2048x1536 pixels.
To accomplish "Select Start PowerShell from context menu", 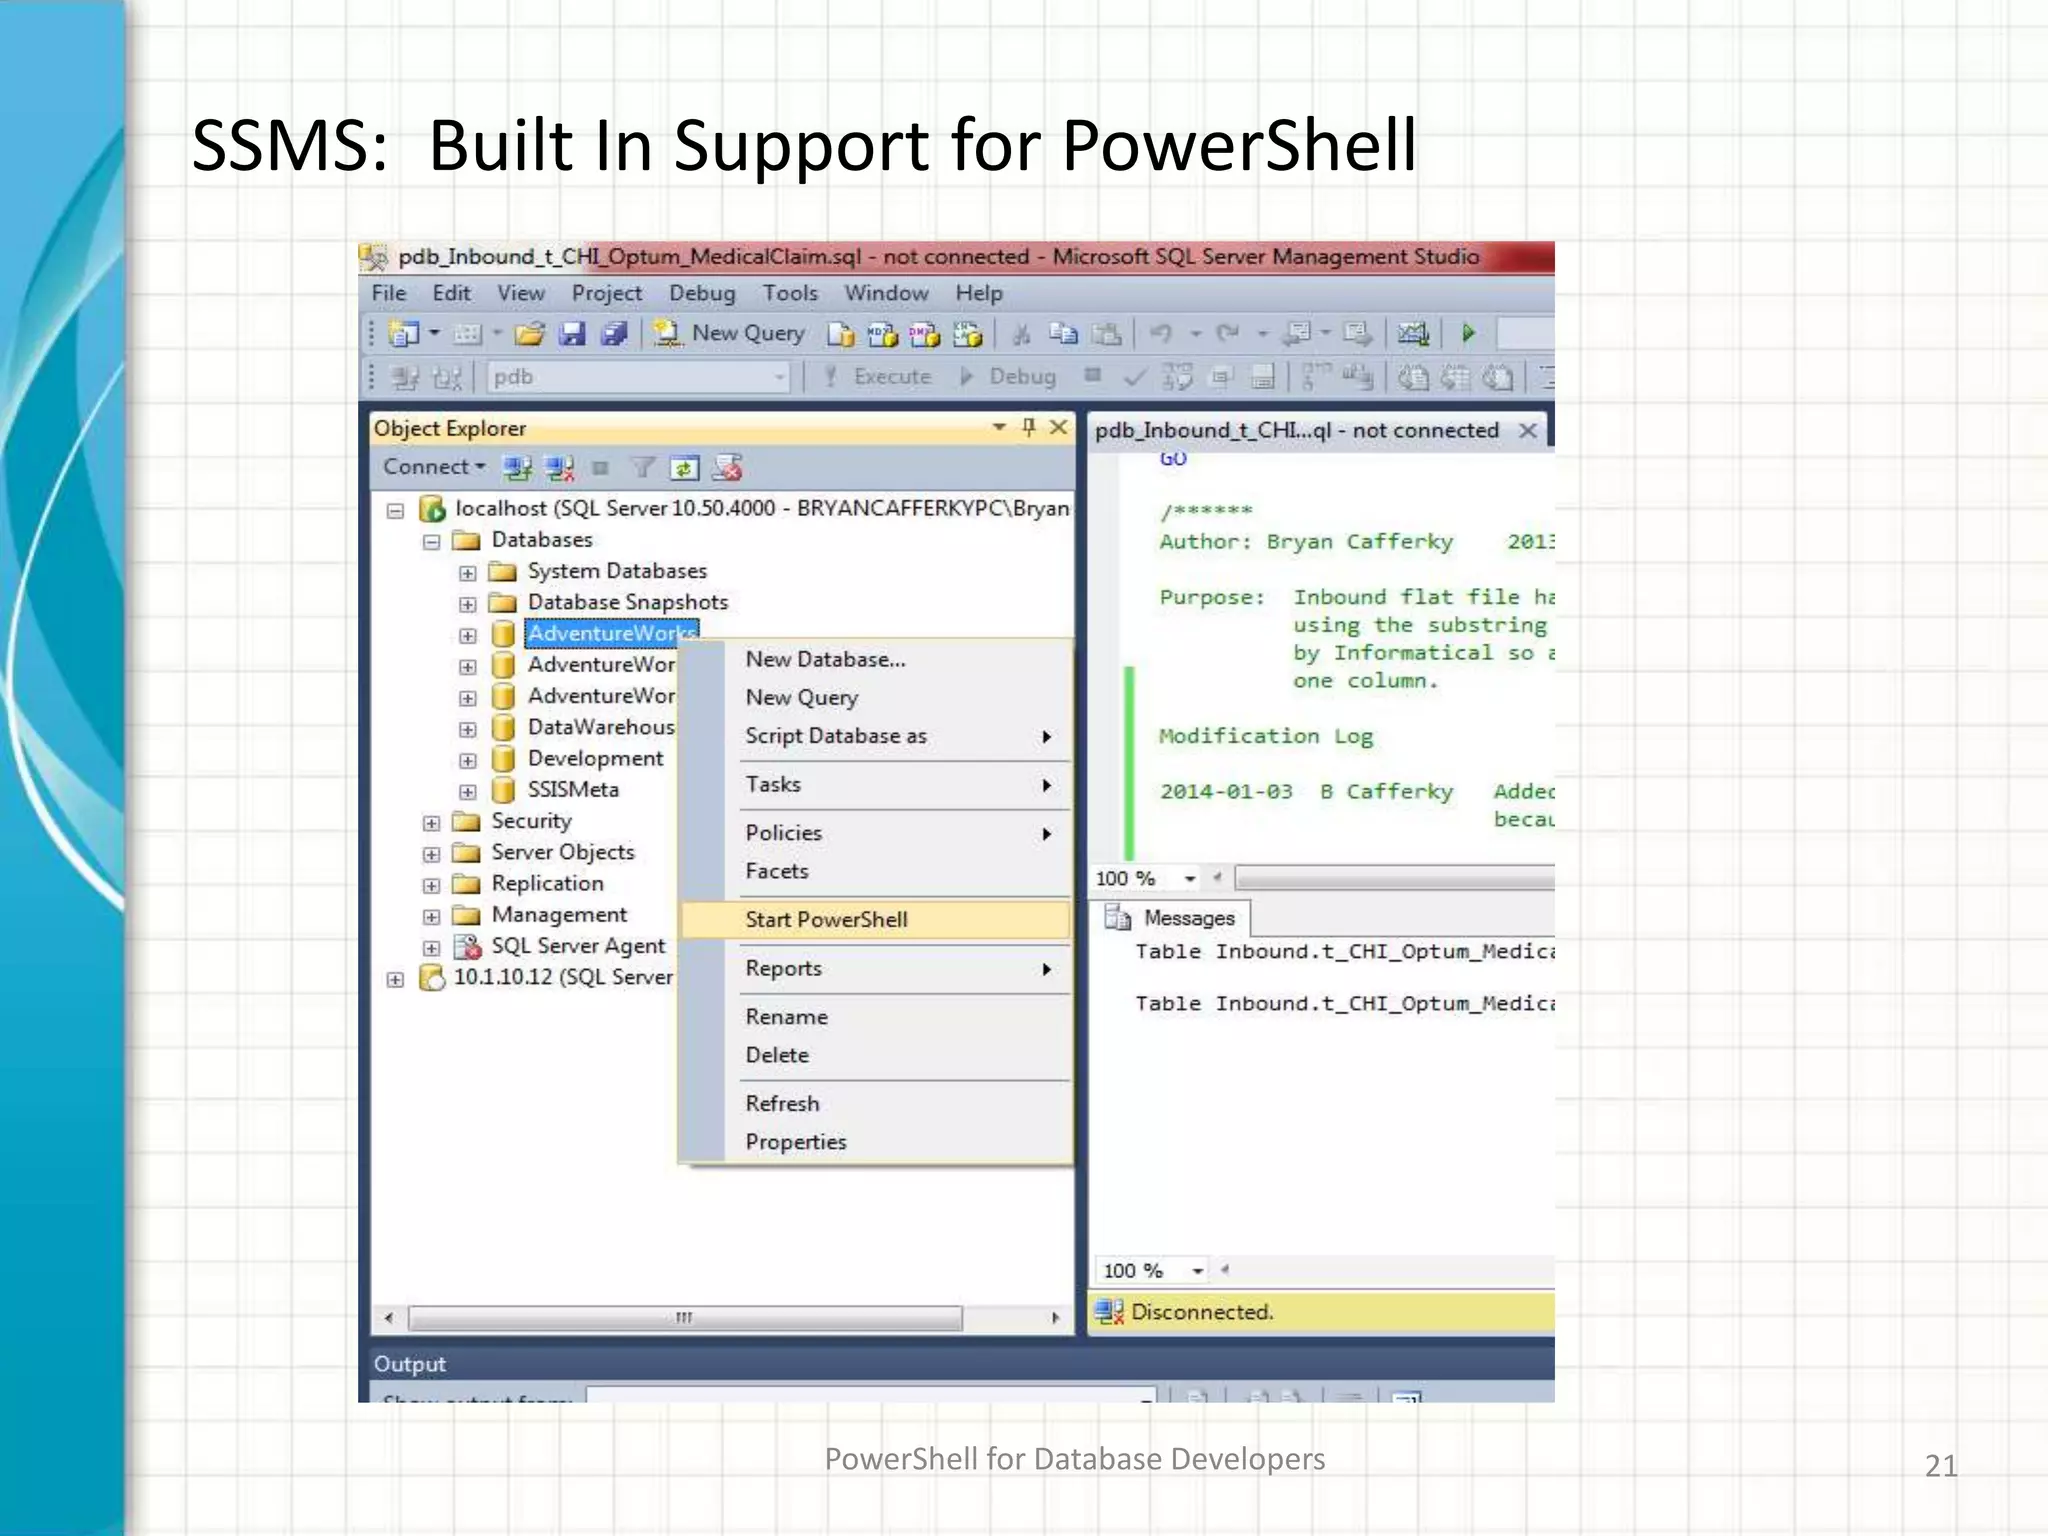I will pyautogui.click(x=826, y=920).
